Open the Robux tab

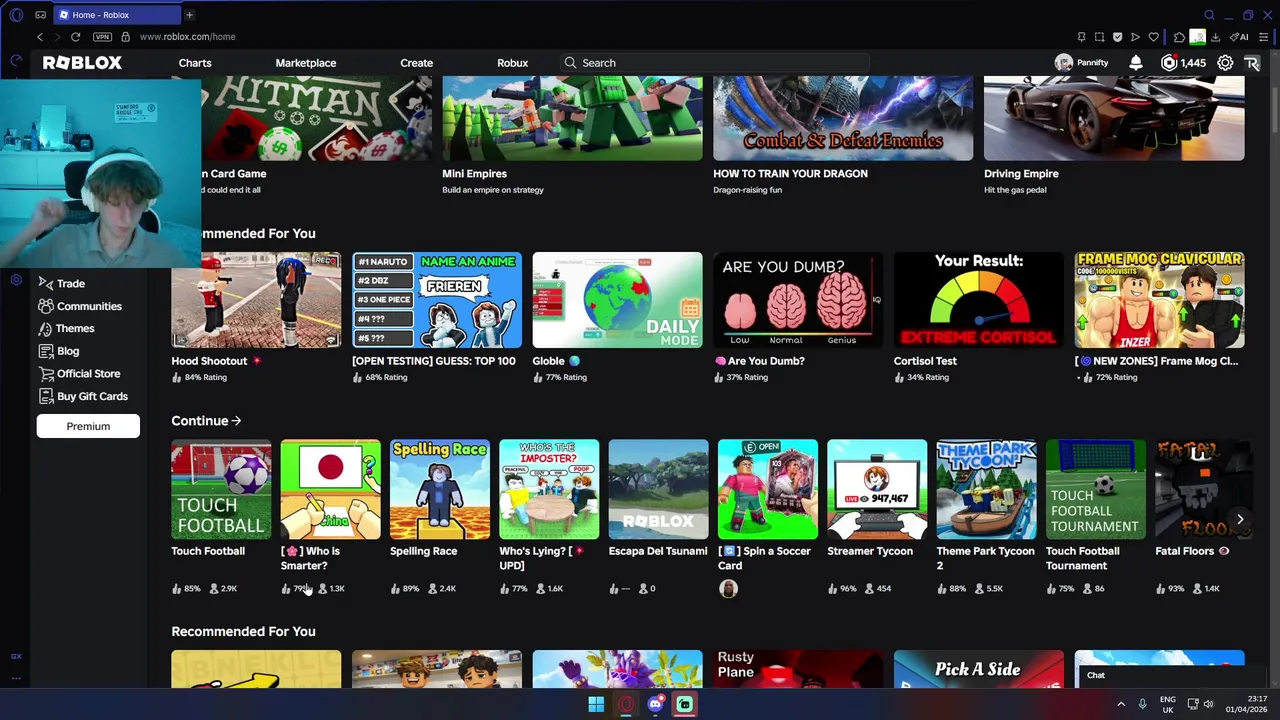513,63
